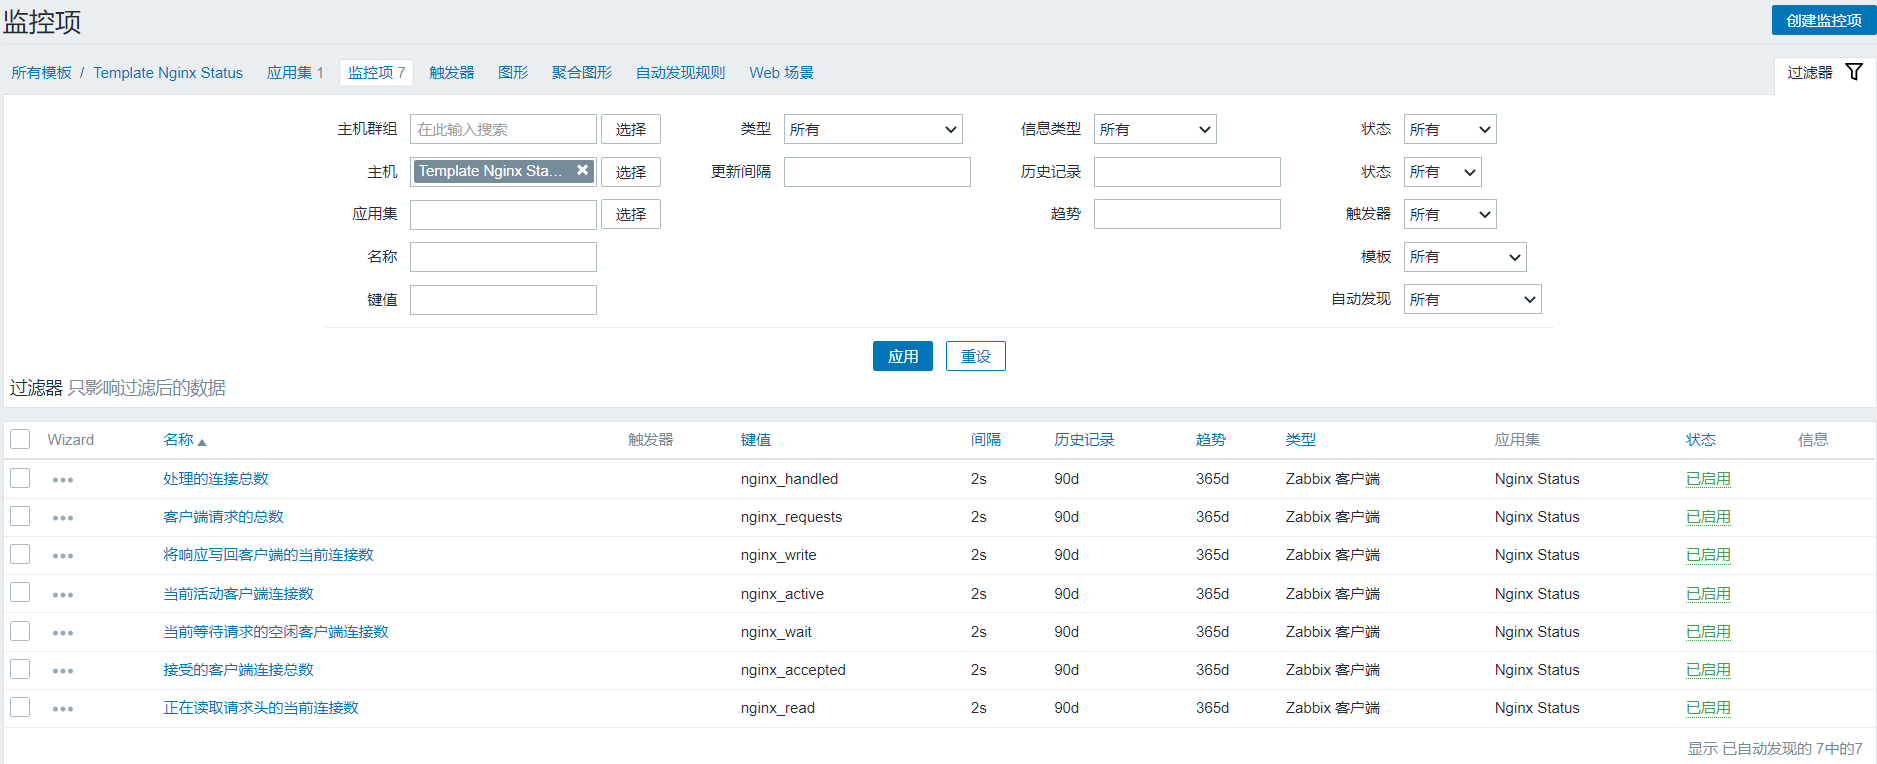Focus the 主机群组 search field
This screenshot has width=1877, height=764.
(503, 129)
